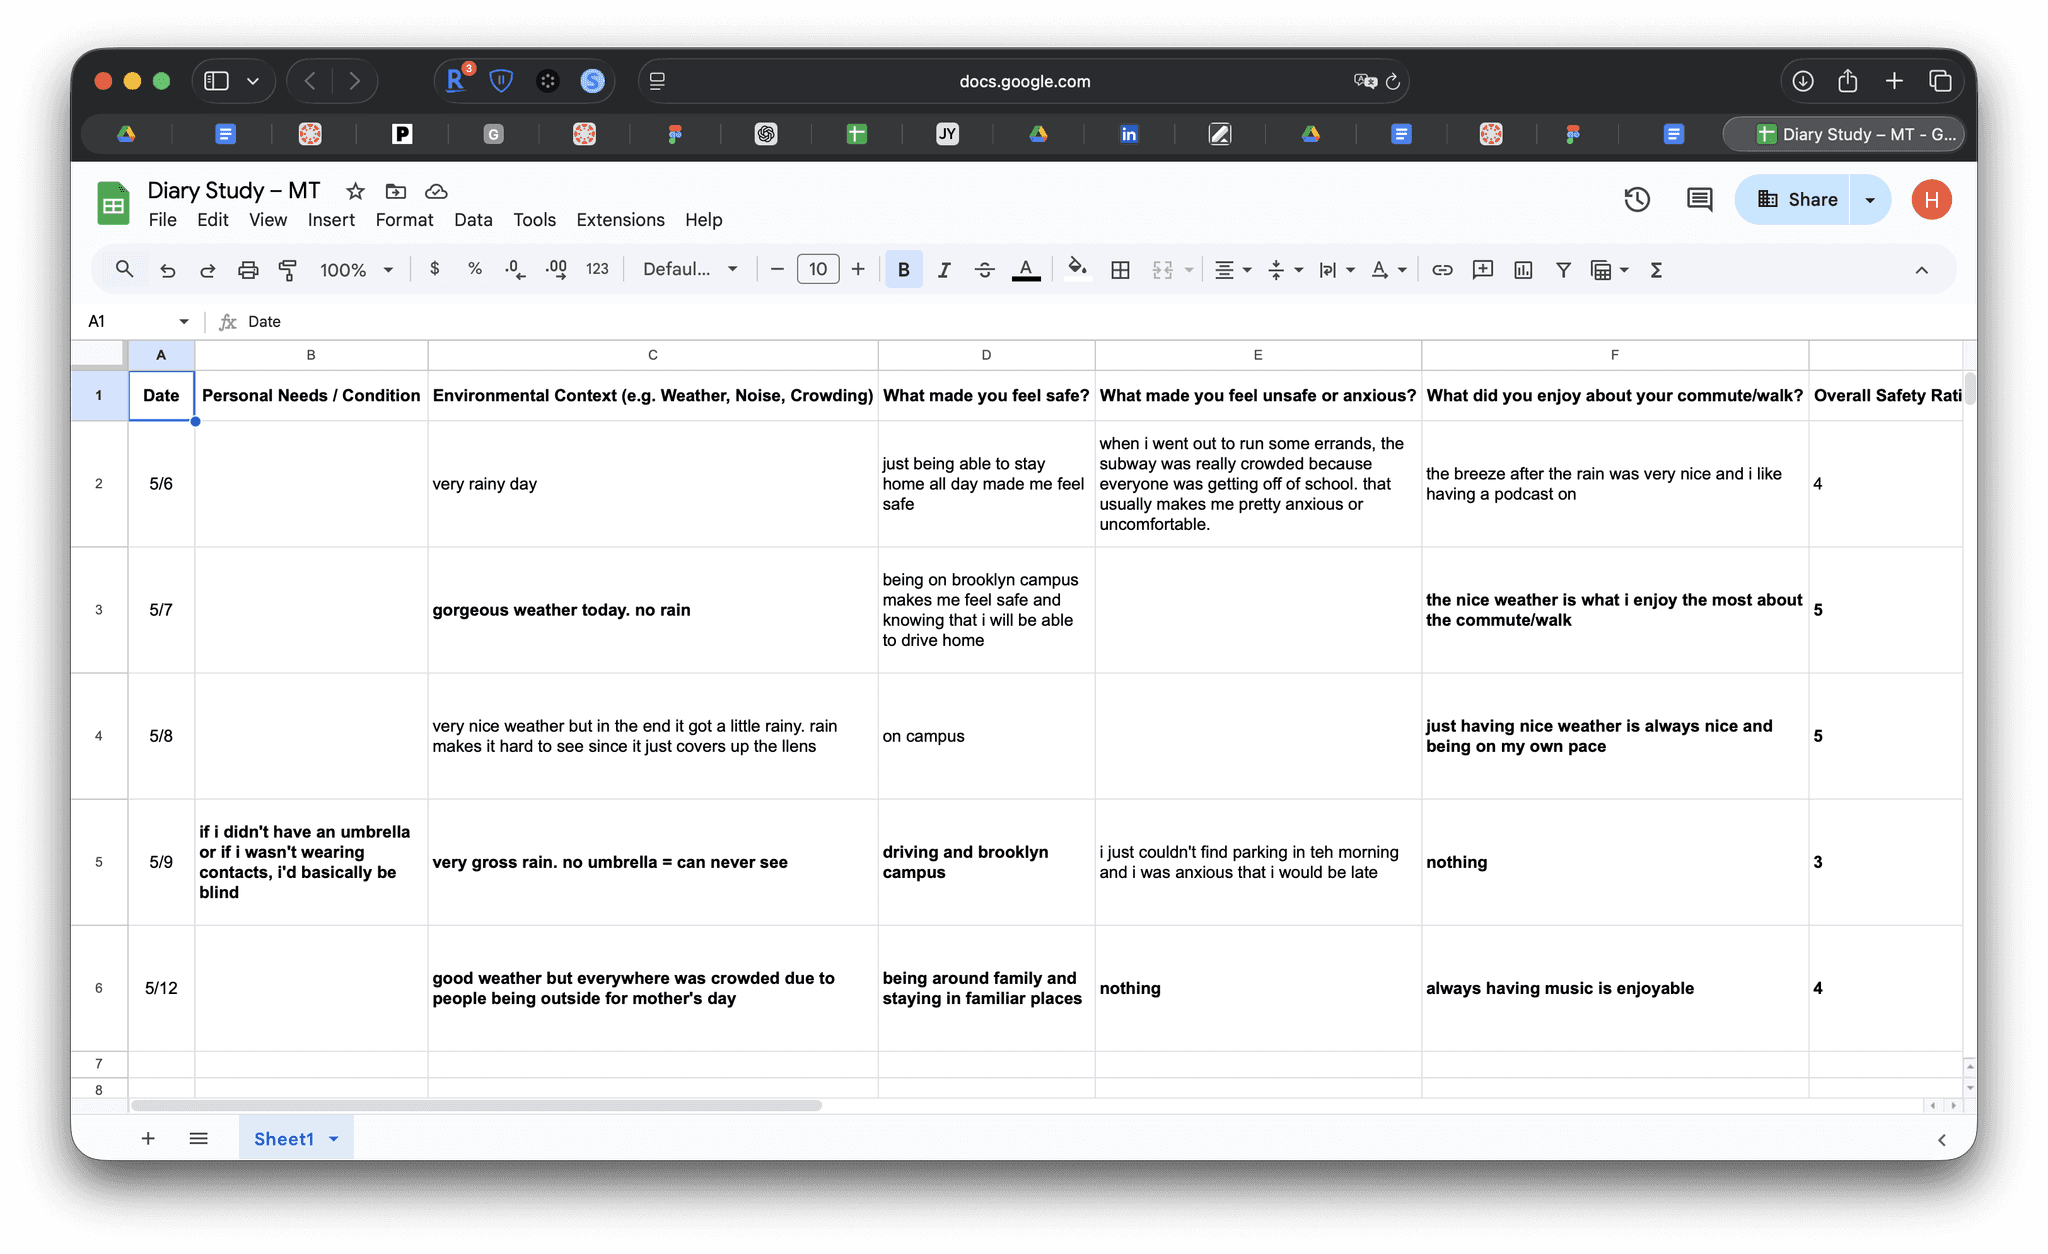Open the comments panel icon
Viewport: 2048px width, 1254px height.
[1699, 200]
